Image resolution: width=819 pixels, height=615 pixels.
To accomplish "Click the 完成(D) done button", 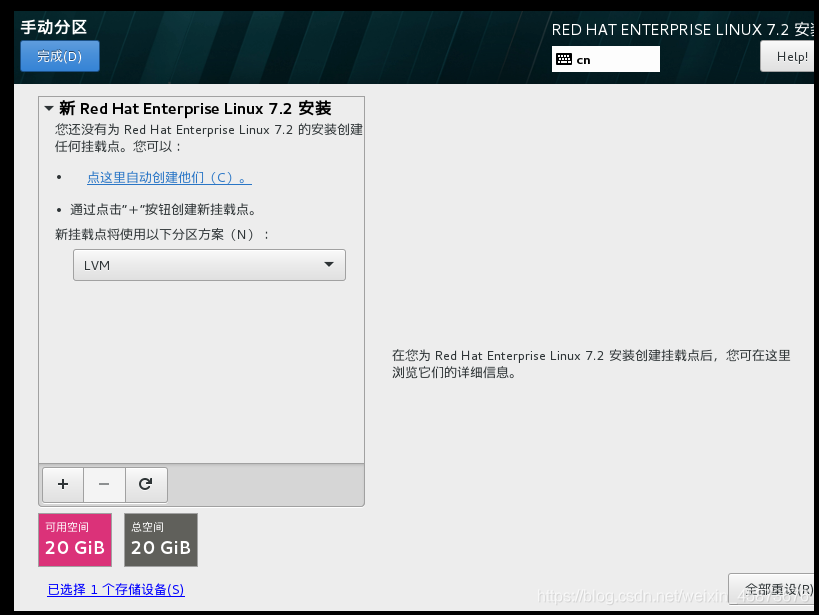I will 60,56.
